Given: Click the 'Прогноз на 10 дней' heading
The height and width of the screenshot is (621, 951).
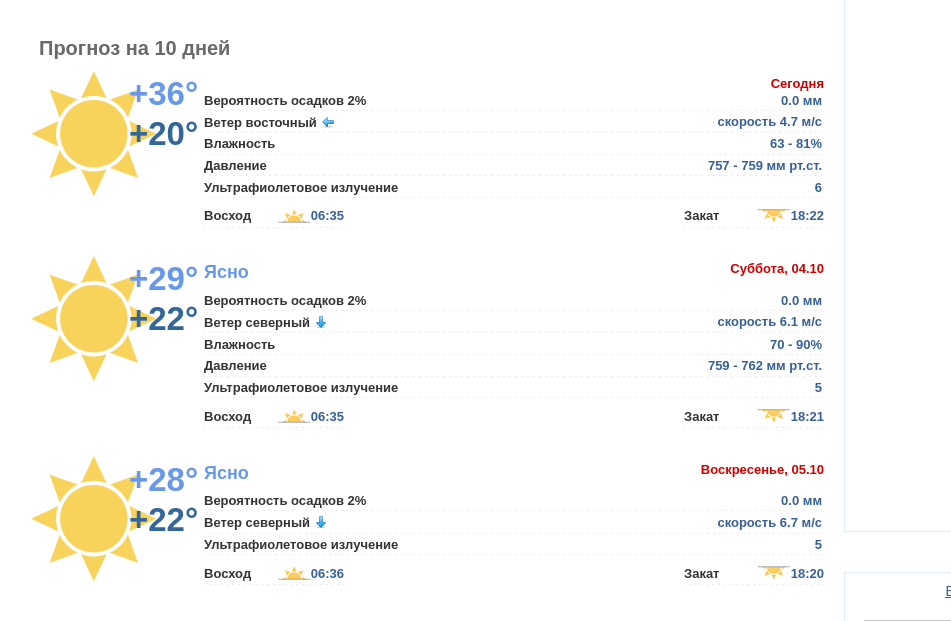Looking at the screenshot, I should 134,48.
